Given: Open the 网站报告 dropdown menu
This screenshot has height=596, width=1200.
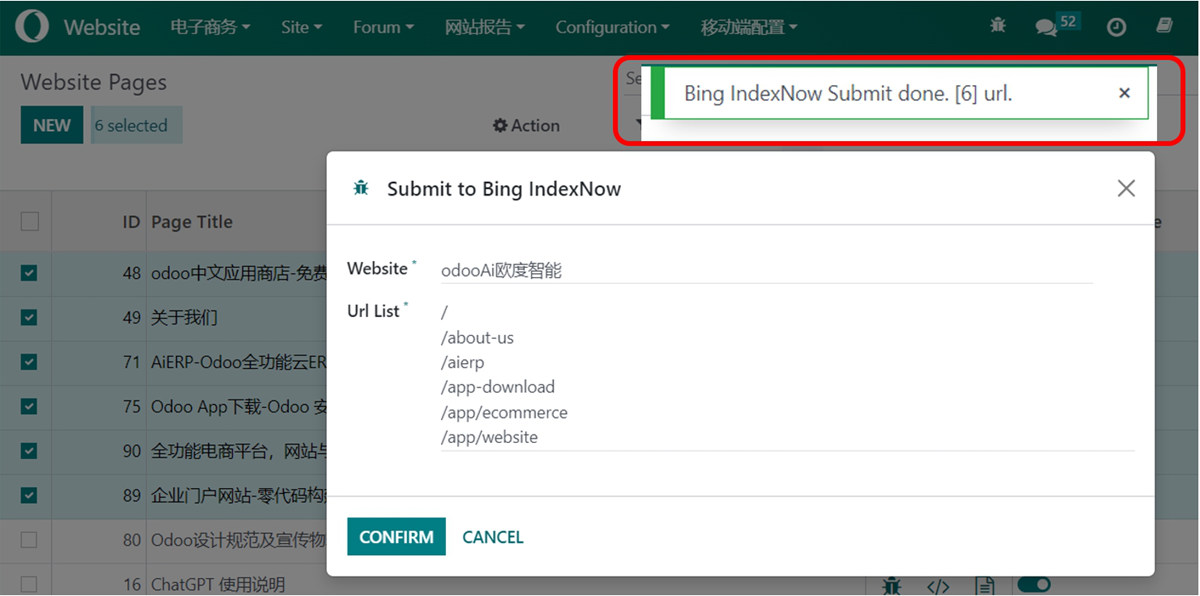Looking at the screenshot, I should click(485, 27).
